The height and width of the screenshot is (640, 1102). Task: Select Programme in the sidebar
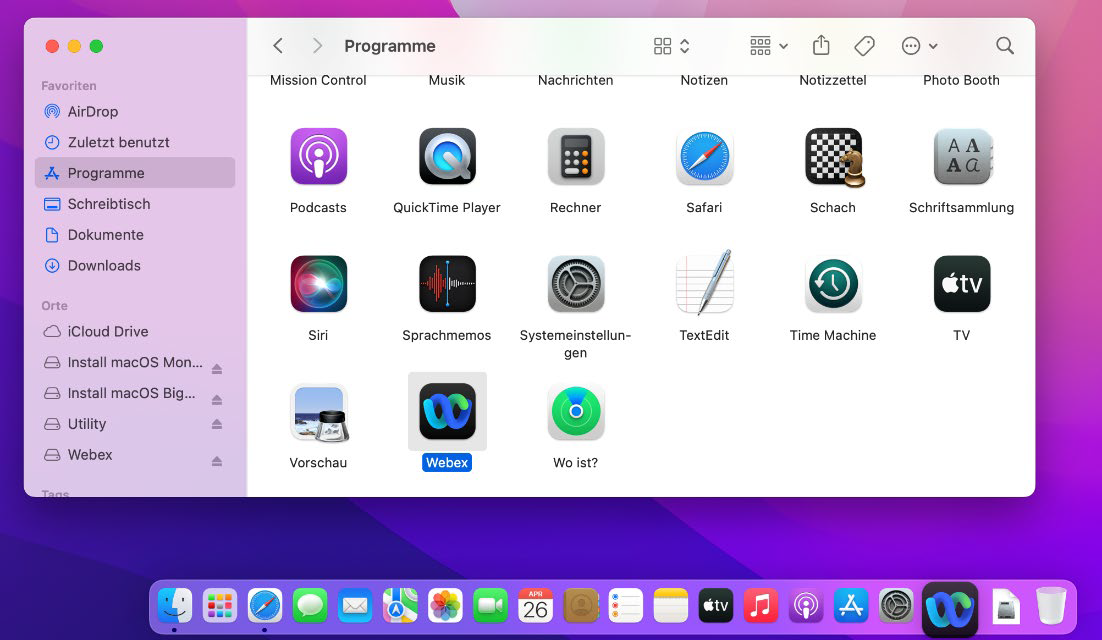[135, 173]
